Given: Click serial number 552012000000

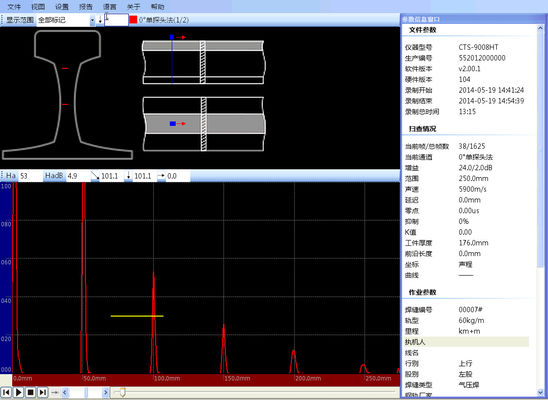Looking at the screenshot, I should (482, 58).
